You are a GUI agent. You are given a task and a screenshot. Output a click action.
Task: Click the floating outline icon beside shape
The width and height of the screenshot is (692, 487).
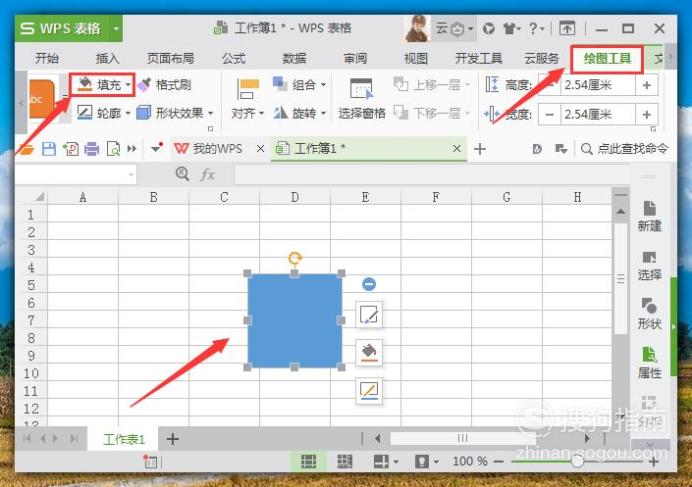click(369, 391)
